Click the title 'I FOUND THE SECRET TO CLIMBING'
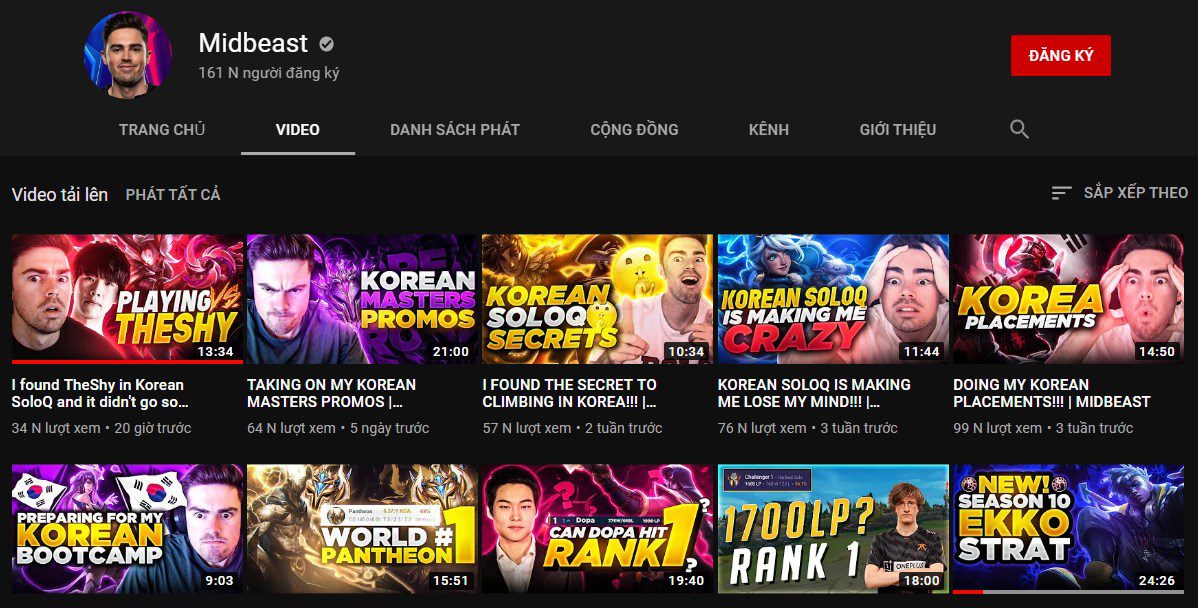1198x608 pixels. click(569, 393)
